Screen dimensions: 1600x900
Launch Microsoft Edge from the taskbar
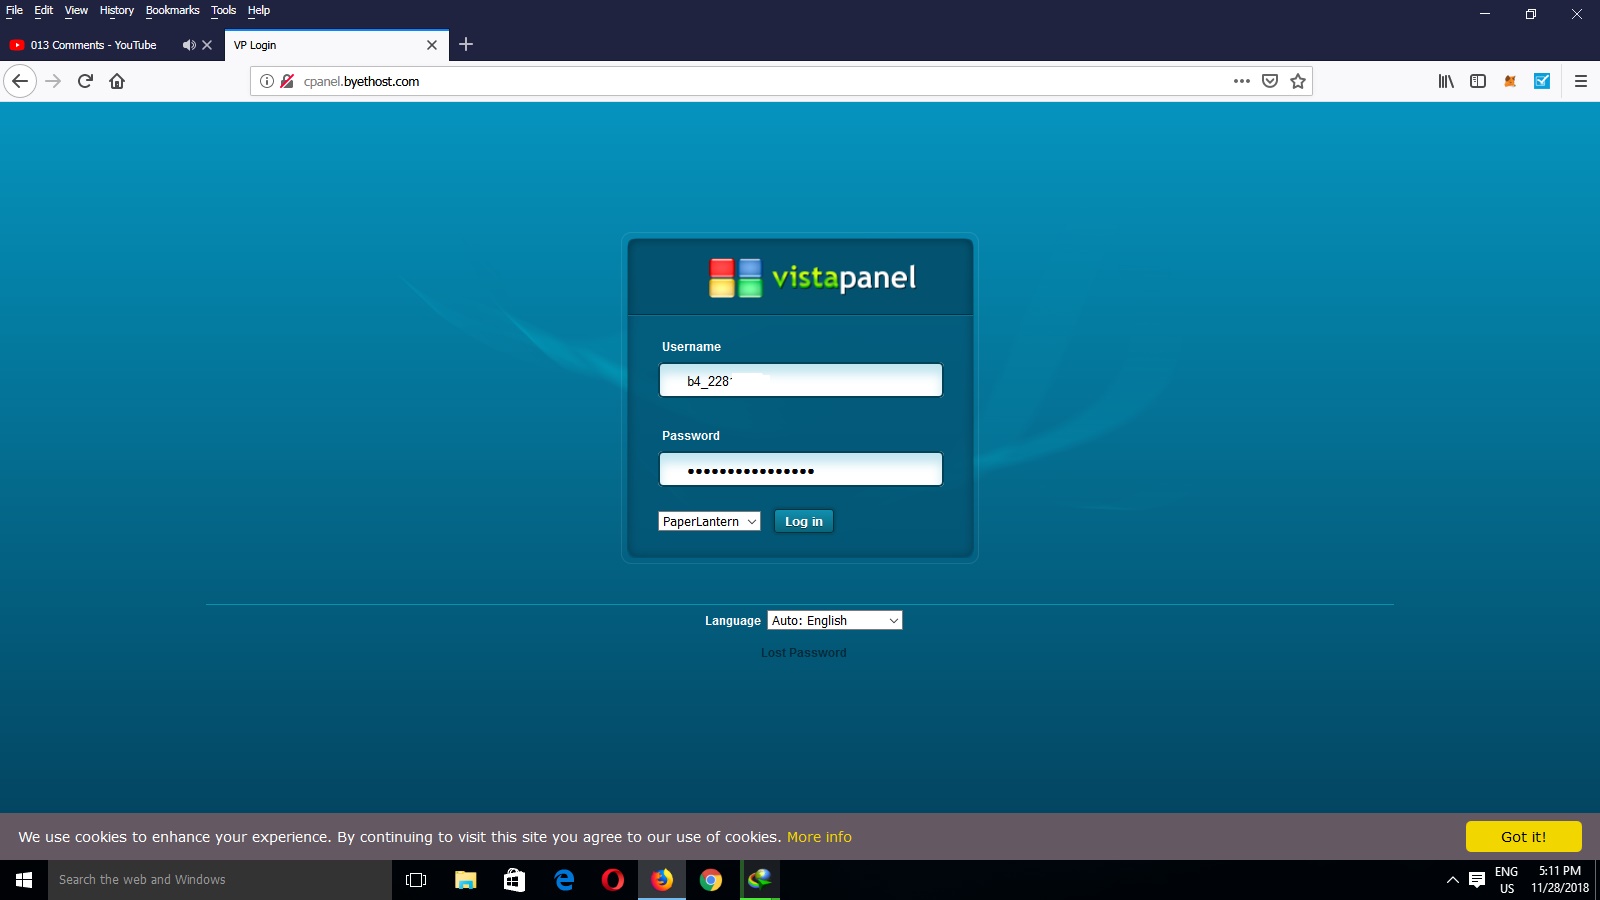tap(564, 880)
